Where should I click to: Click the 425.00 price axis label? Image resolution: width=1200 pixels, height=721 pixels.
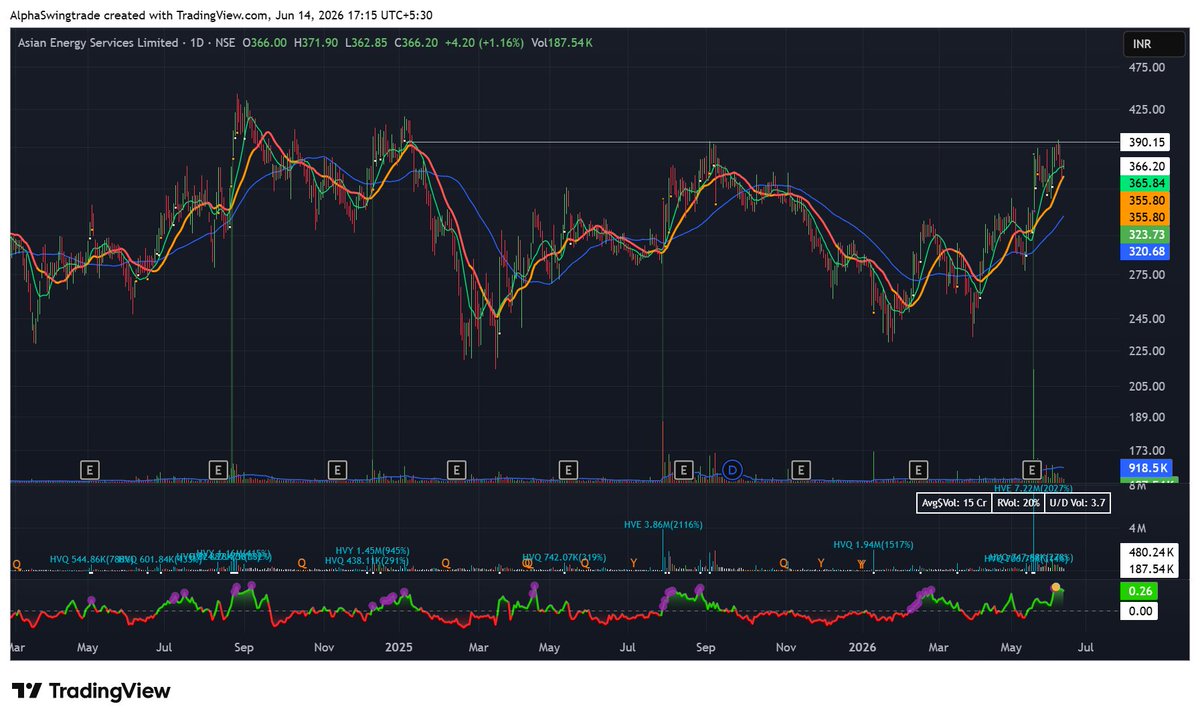(1145, 109)
